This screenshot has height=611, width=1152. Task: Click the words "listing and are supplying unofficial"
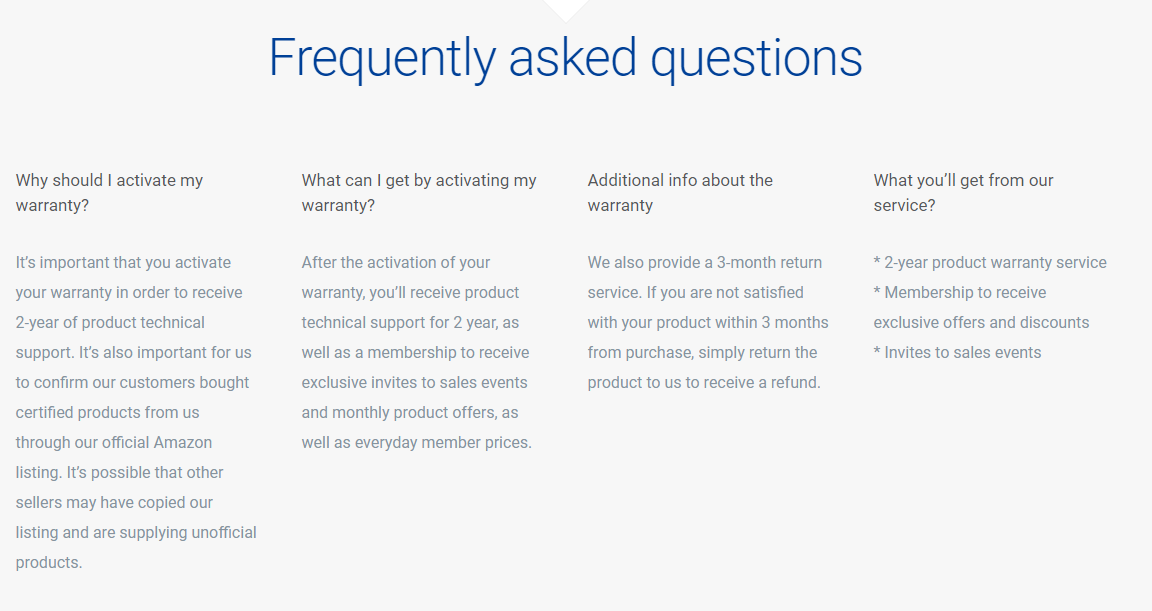pos(136,533)
